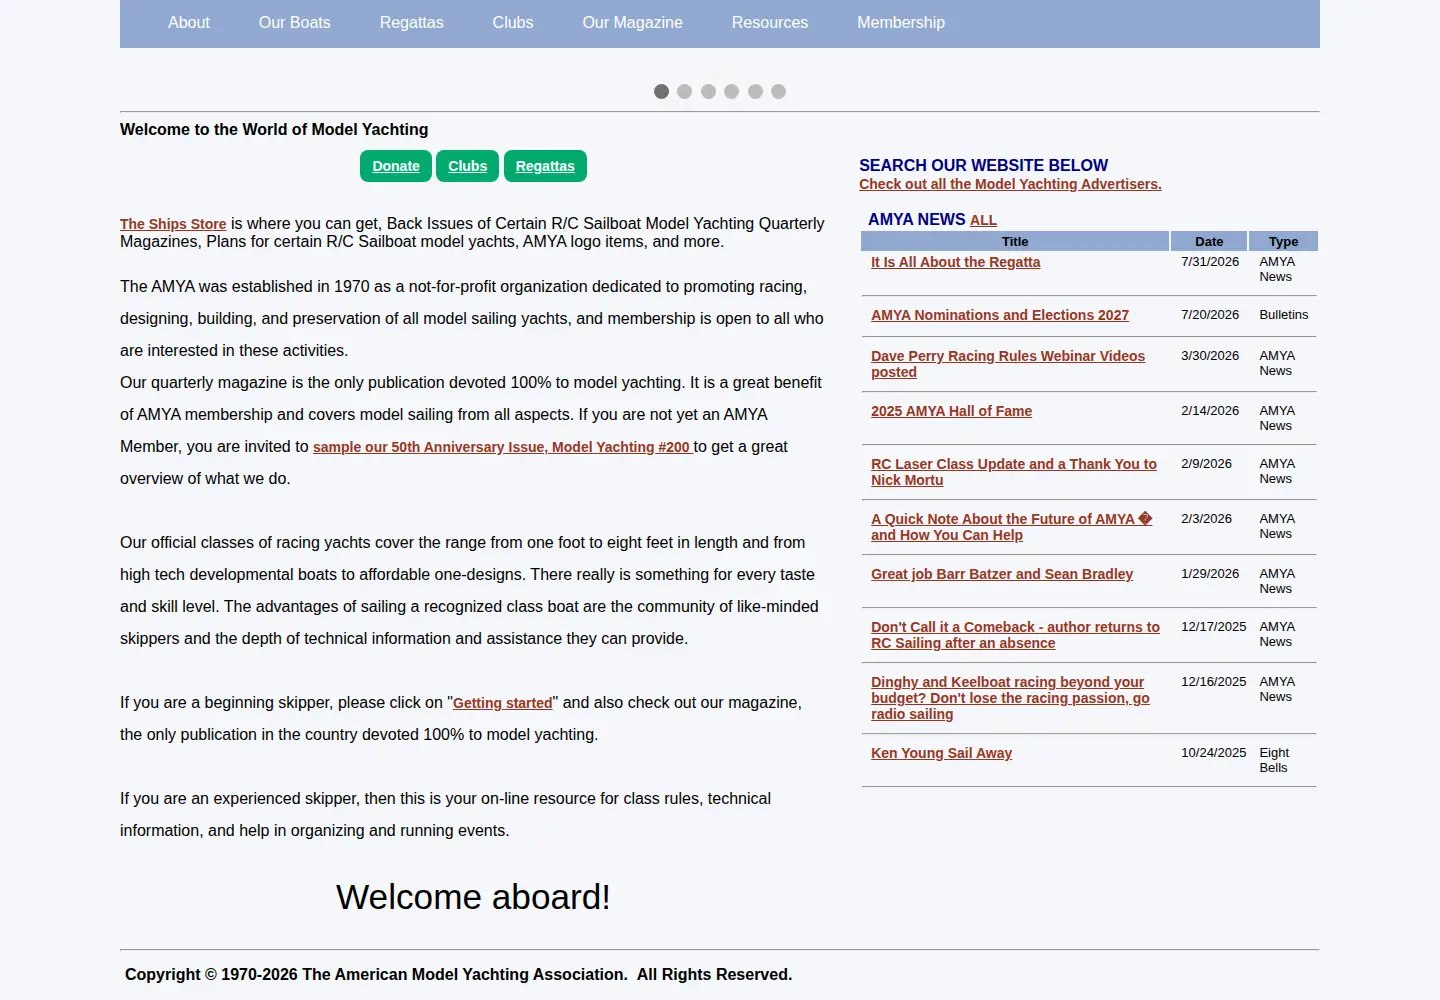Viewport: 1440px width, 1000px height.
Task: Open Dinghy and Keelboat racing article
Action: (x=1010, y=698)
